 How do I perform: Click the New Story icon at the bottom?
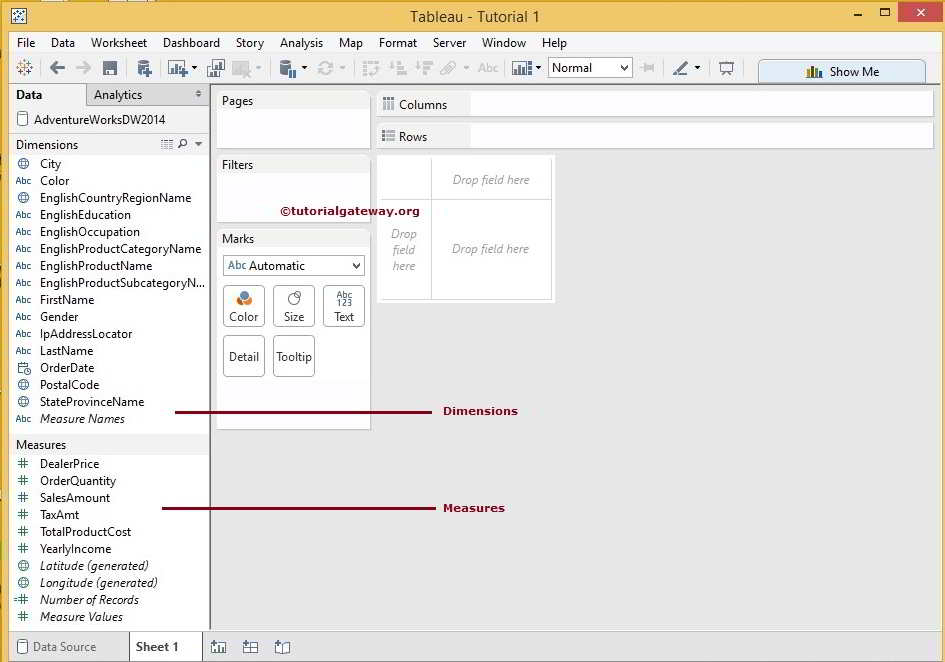click(x=282, y=647)
